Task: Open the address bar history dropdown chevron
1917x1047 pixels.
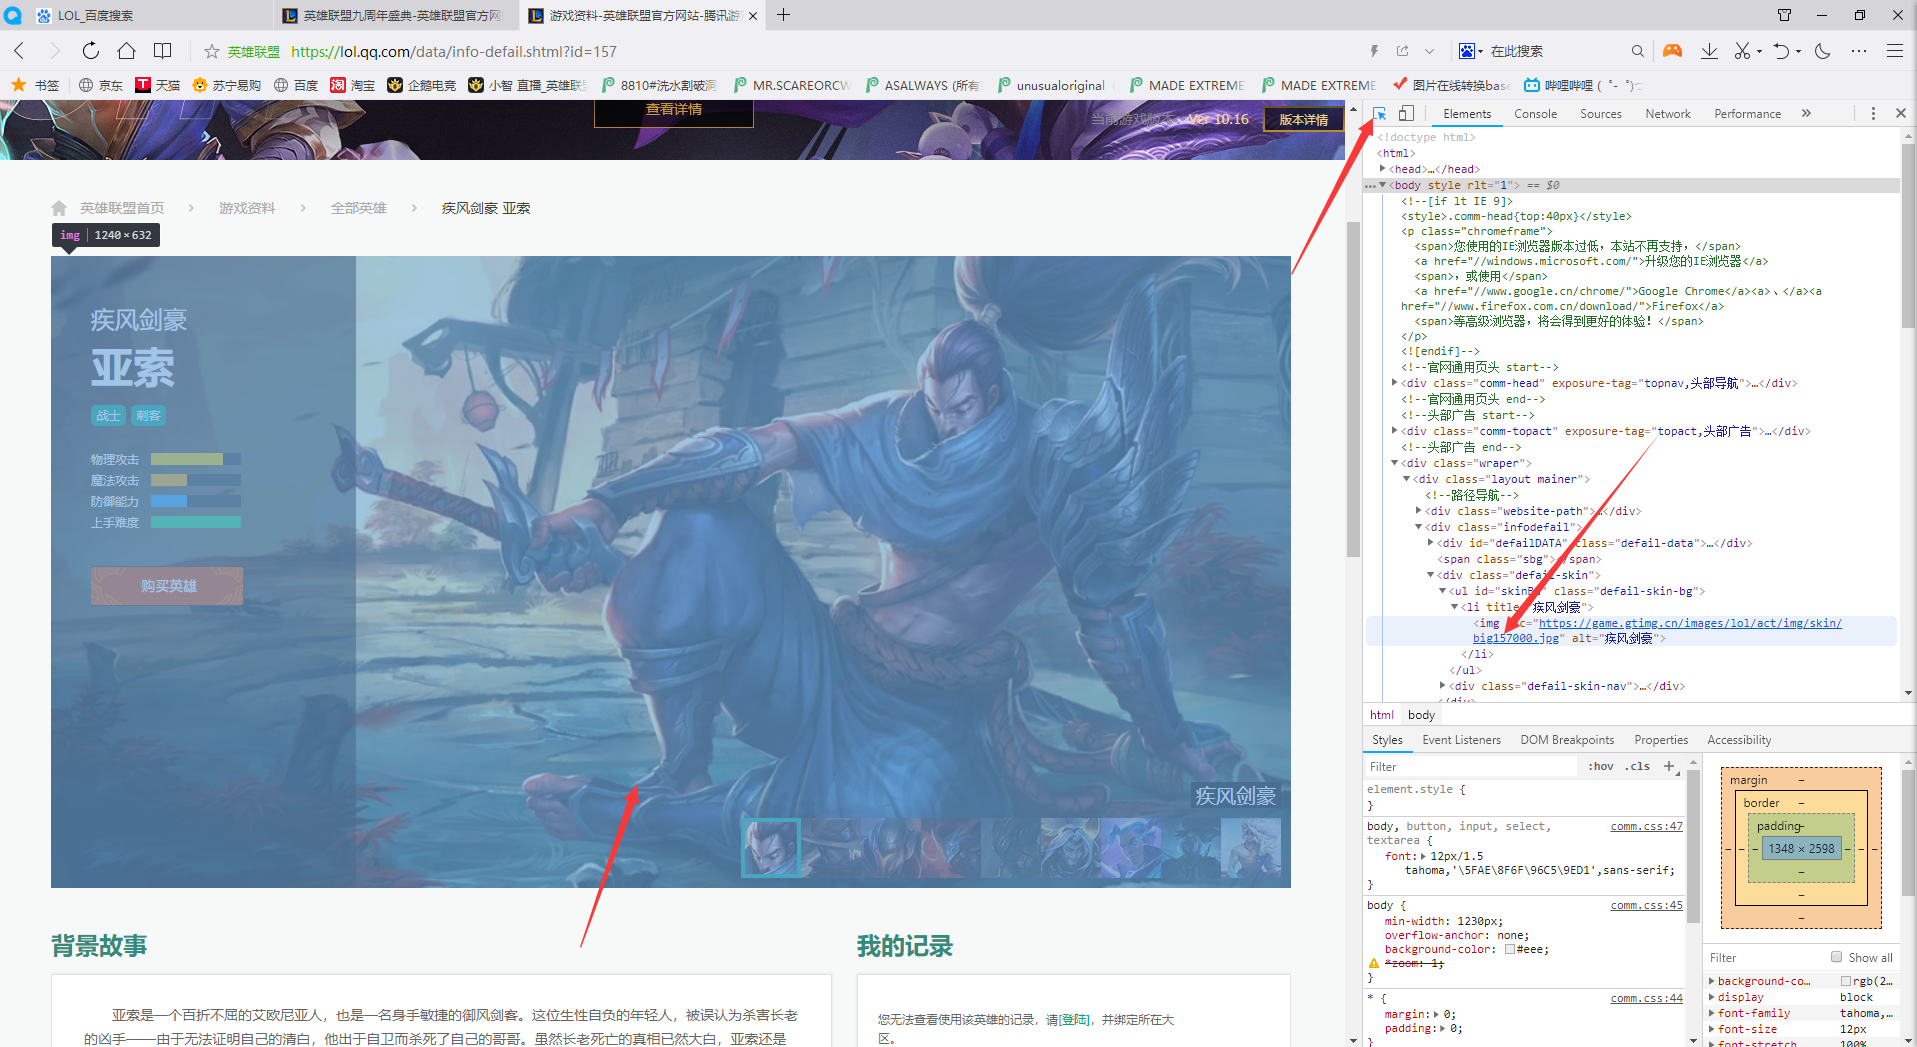Action: point(1429,51)
